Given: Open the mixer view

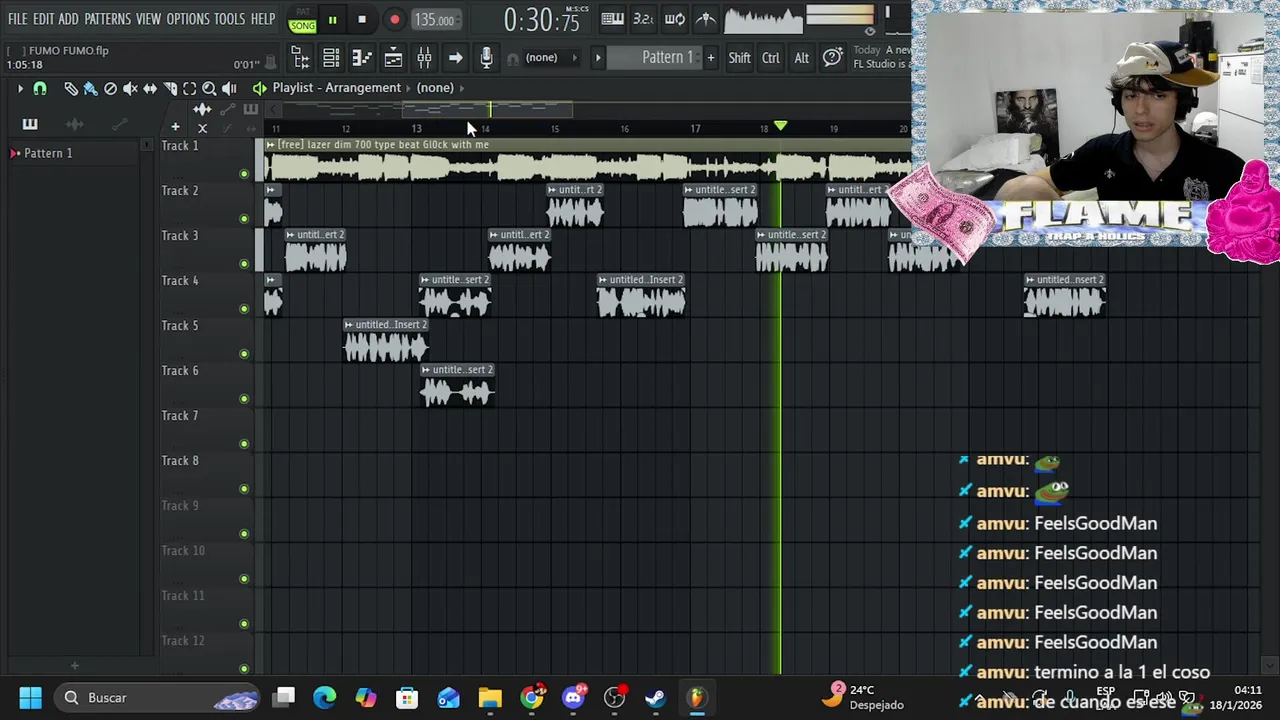Looking at the screenshot, I should click(x=424, y=58).
